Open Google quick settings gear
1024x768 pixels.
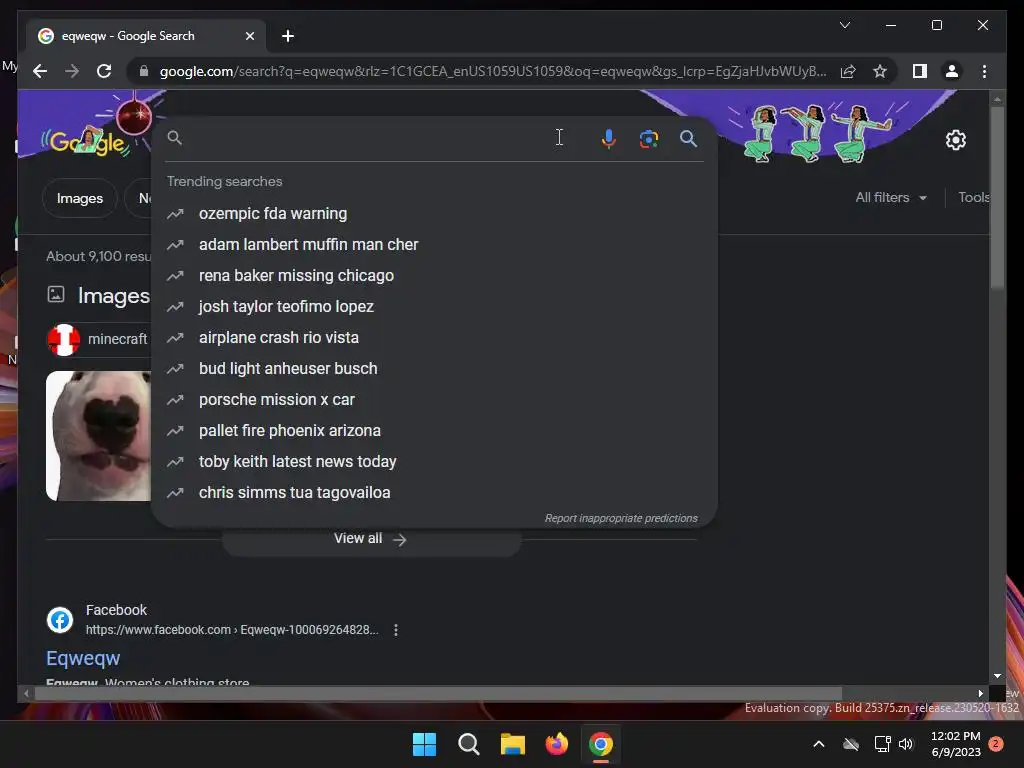(955, 140)
